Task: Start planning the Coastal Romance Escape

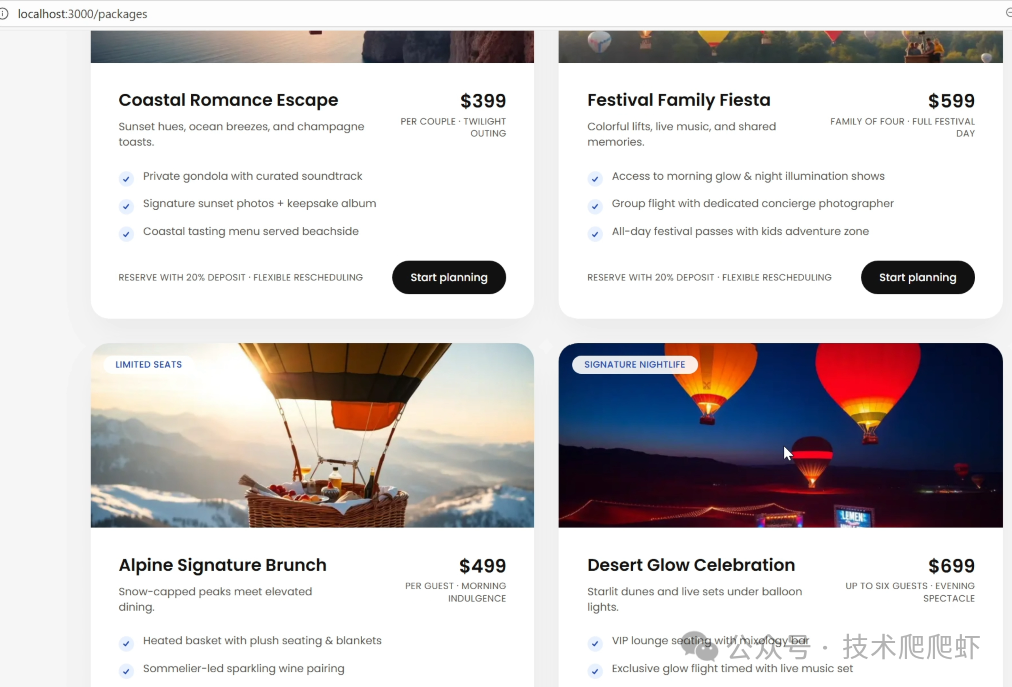Action: pyautogui.click(x=449, y=277)
